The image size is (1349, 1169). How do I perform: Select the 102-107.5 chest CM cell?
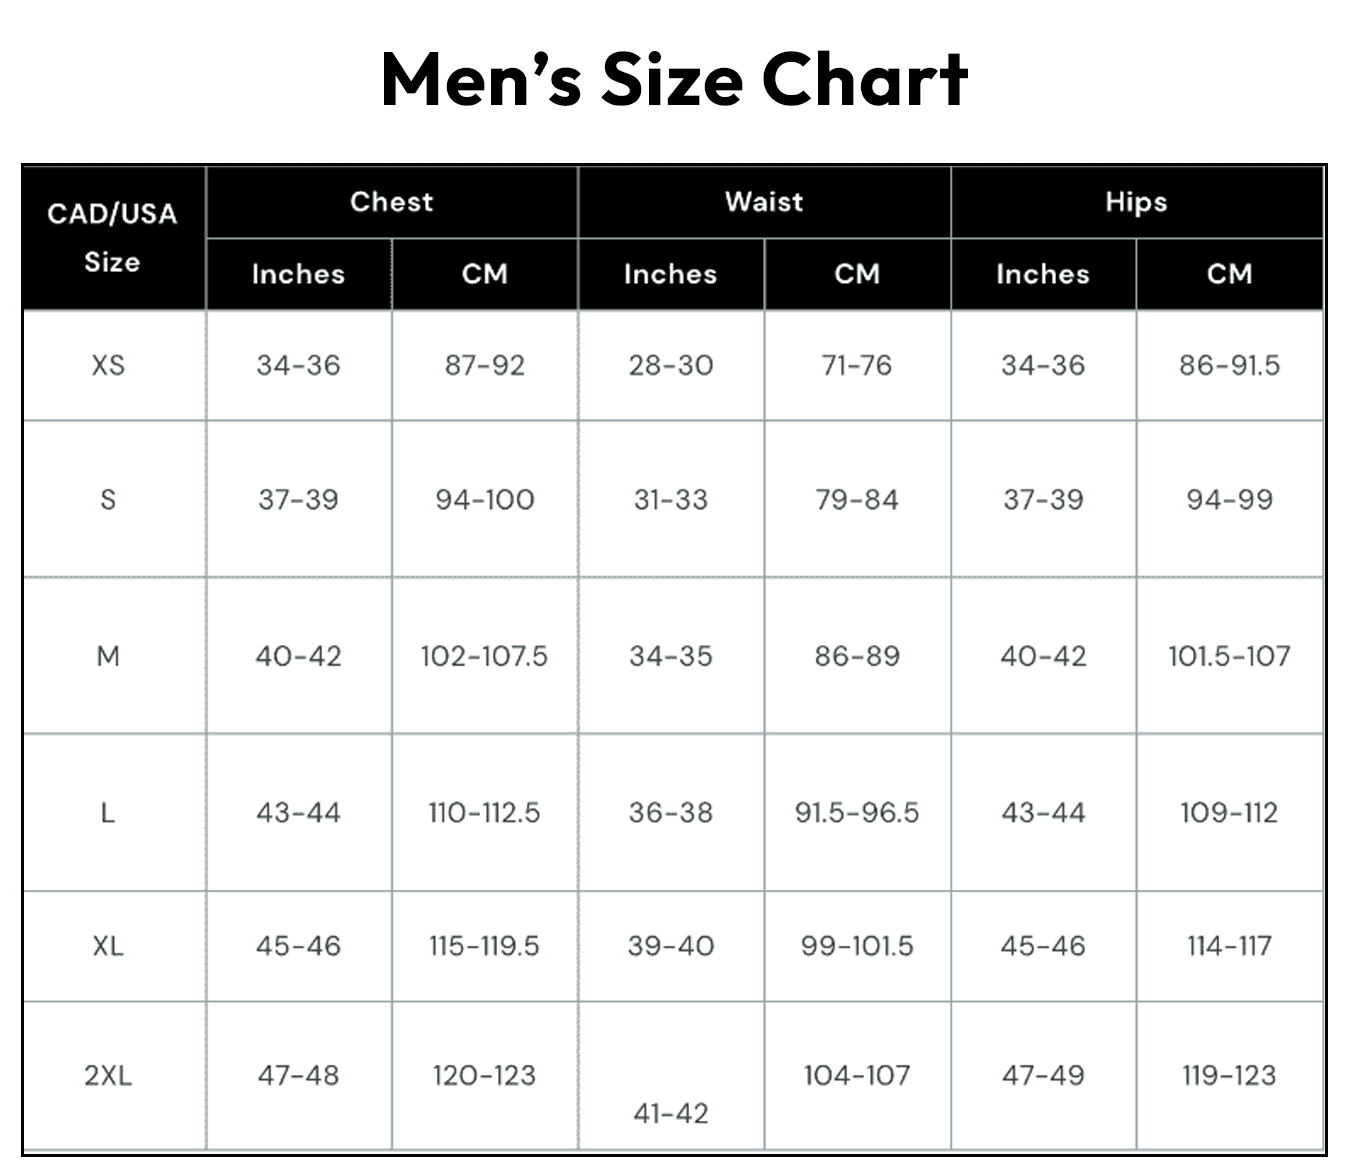click(x=484, y=656)
